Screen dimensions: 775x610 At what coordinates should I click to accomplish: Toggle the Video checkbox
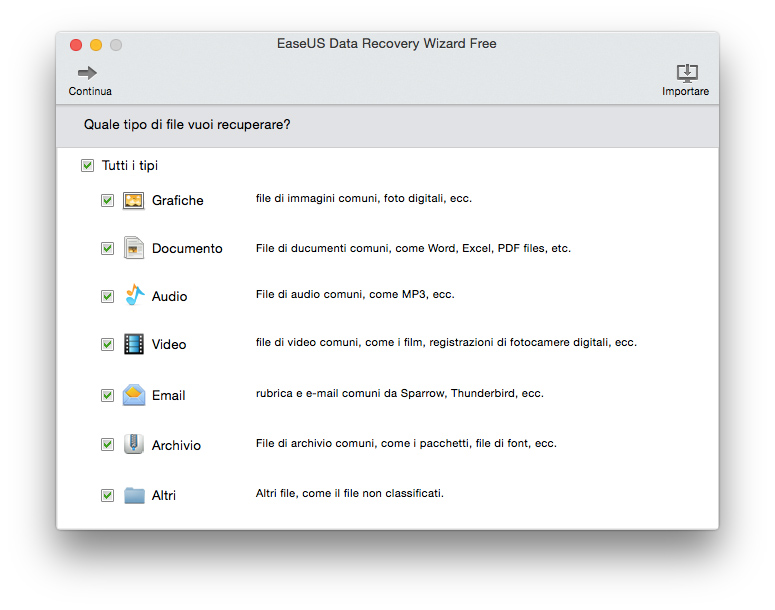[x=107, y=344]
